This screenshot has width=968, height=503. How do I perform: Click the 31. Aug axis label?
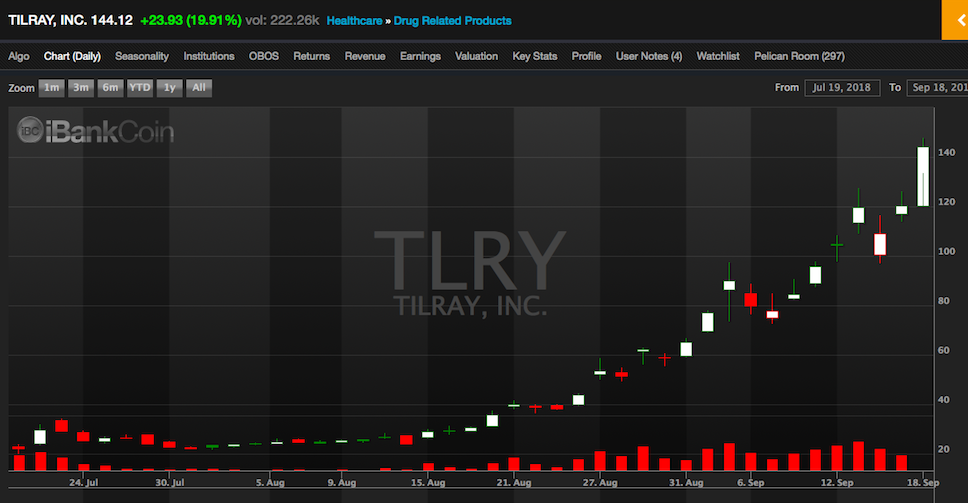686,483
